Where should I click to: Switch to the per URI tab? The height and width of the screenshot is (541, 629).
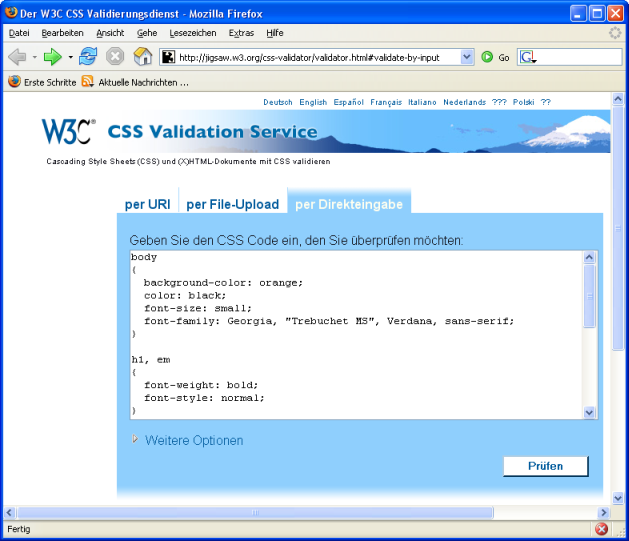pyautogui.click(x=148, y=204)
